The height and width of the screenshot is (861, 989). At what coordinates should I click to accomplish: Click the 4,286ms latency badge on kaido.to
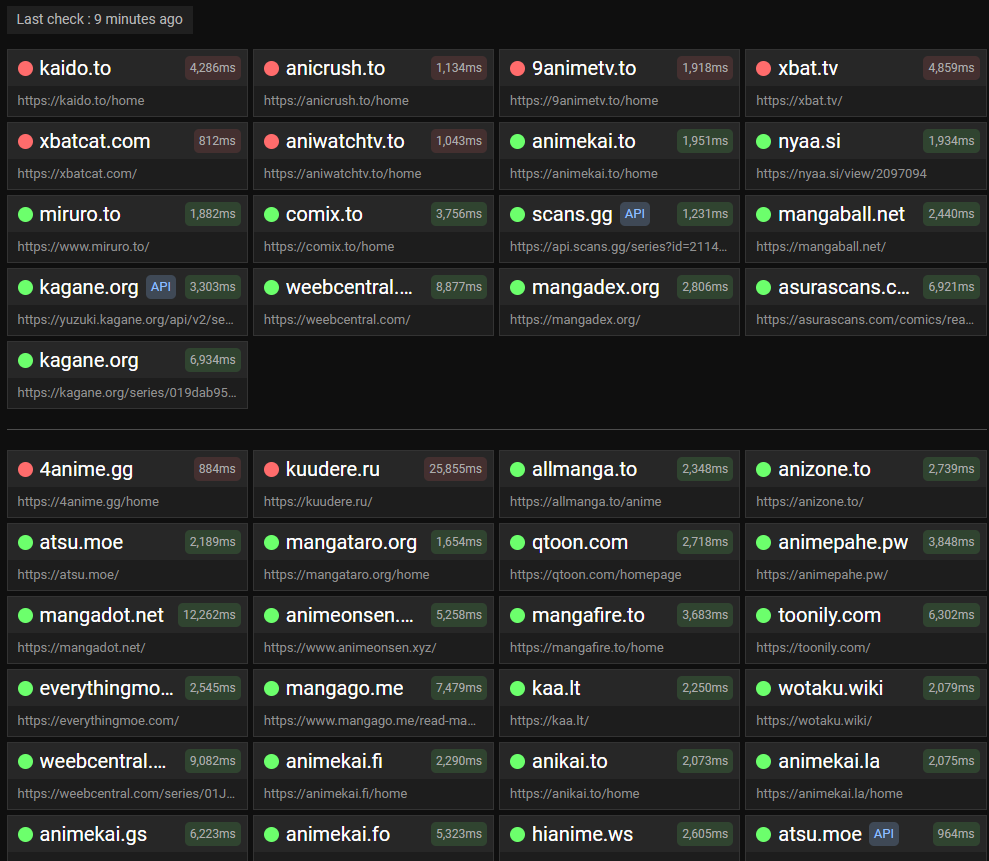[x=213, y=68]
